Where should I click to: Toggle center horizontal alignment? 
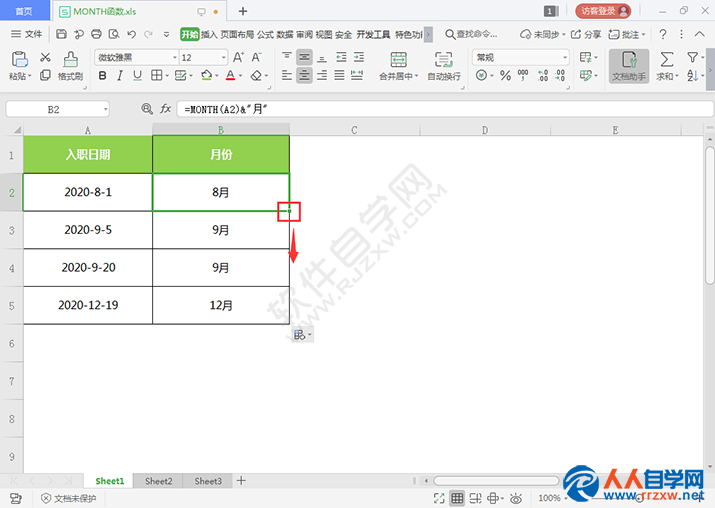pyautogui.click(x=304, y=75)
